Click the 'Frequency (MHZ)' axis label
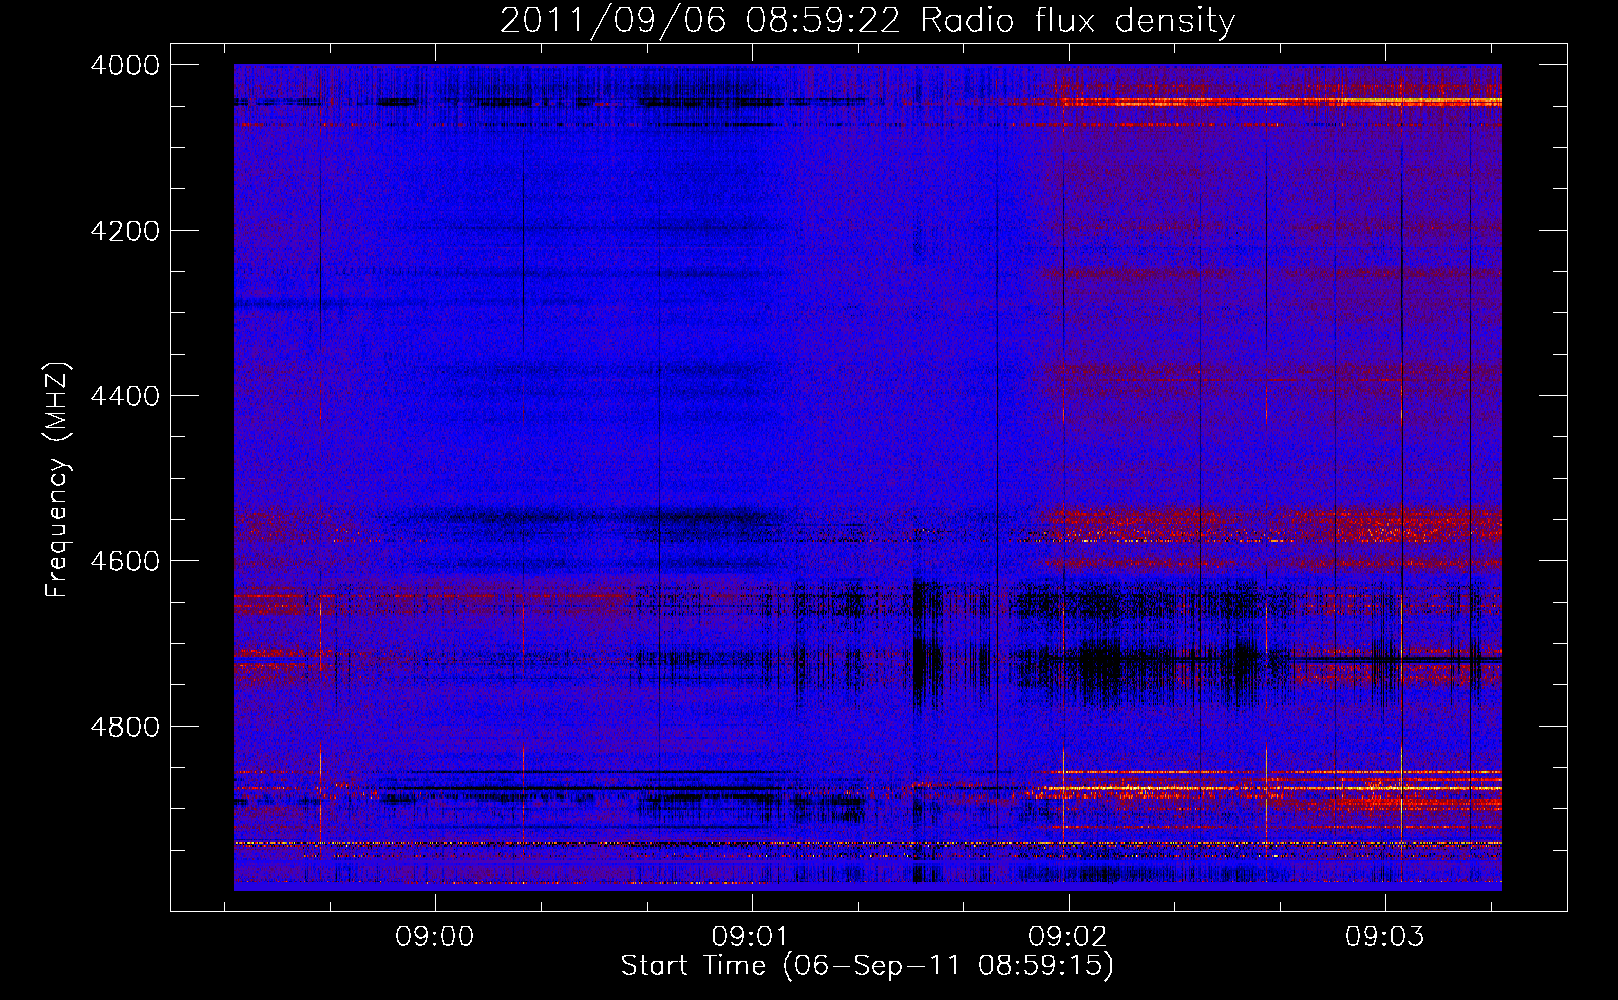1618x1000 pixels. pos(57,480)
